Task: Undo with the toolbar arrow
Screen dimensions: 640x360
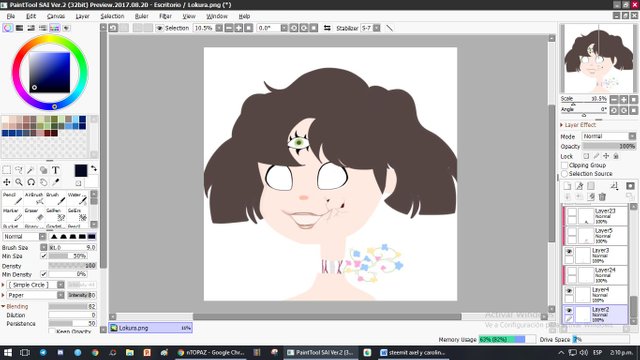Action: 113,28
